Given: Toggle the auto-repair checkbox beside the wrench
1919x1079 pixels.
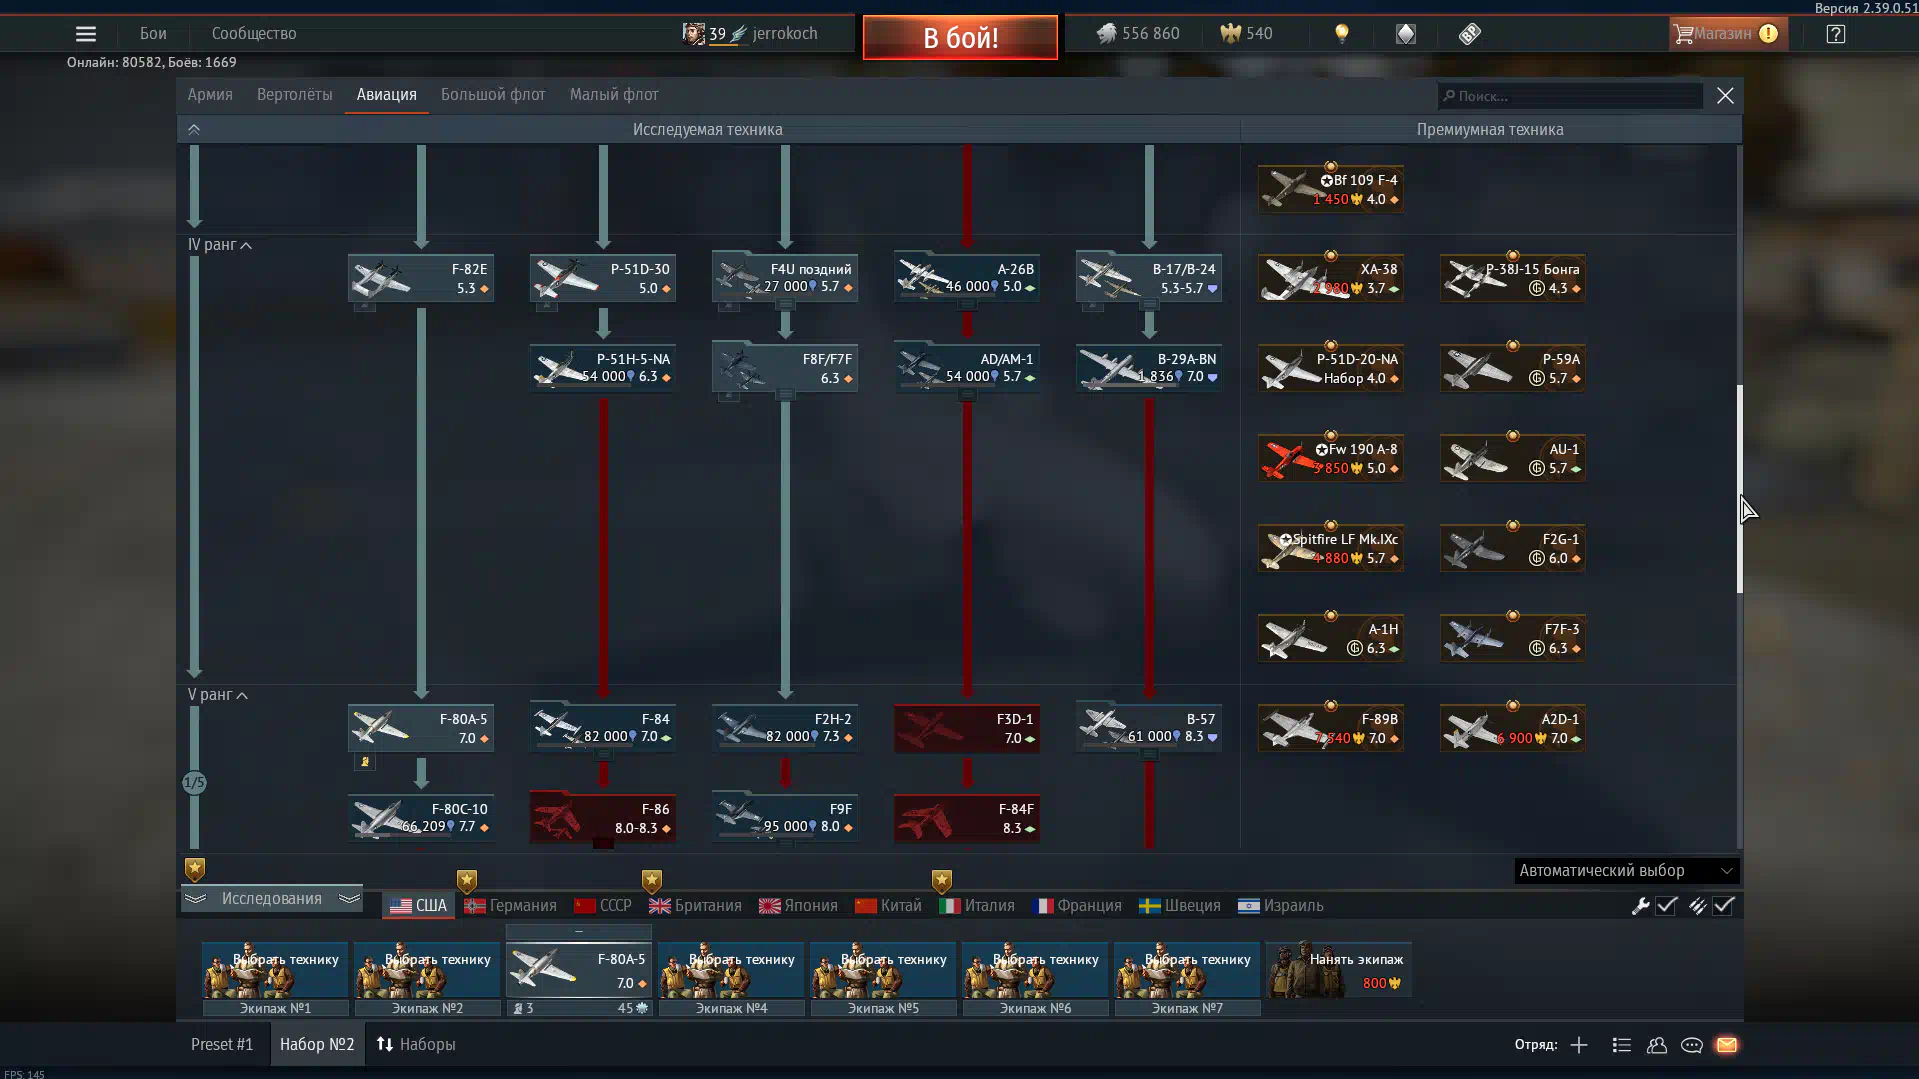Looking at the screenshot, I should [x=1667, y=906].
